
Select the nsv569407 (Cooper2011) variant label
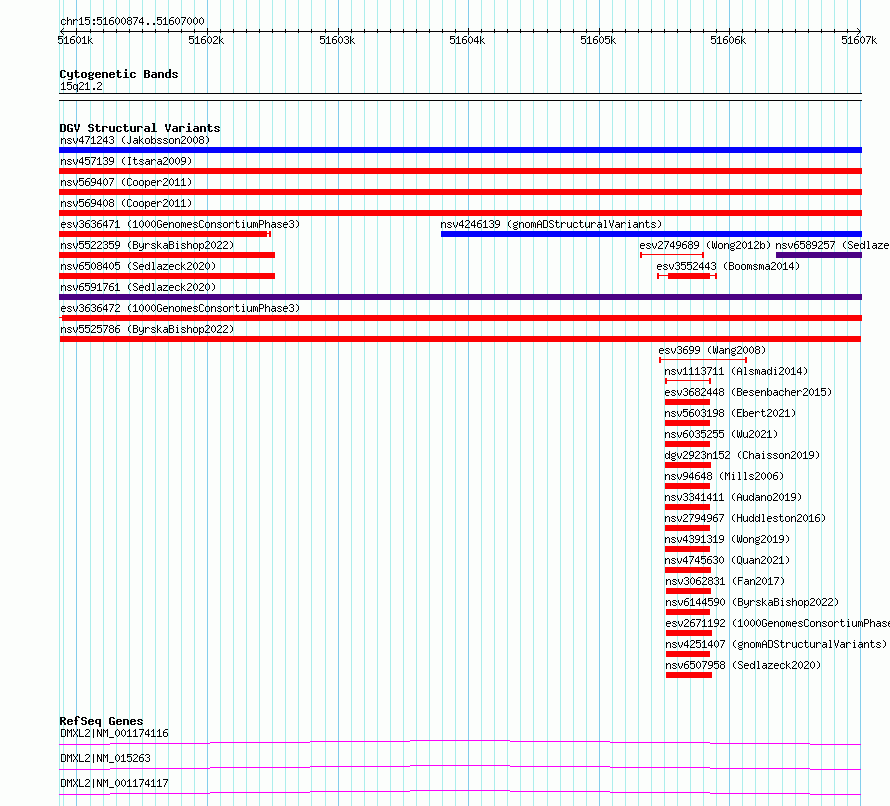click(x=126, y=182)
